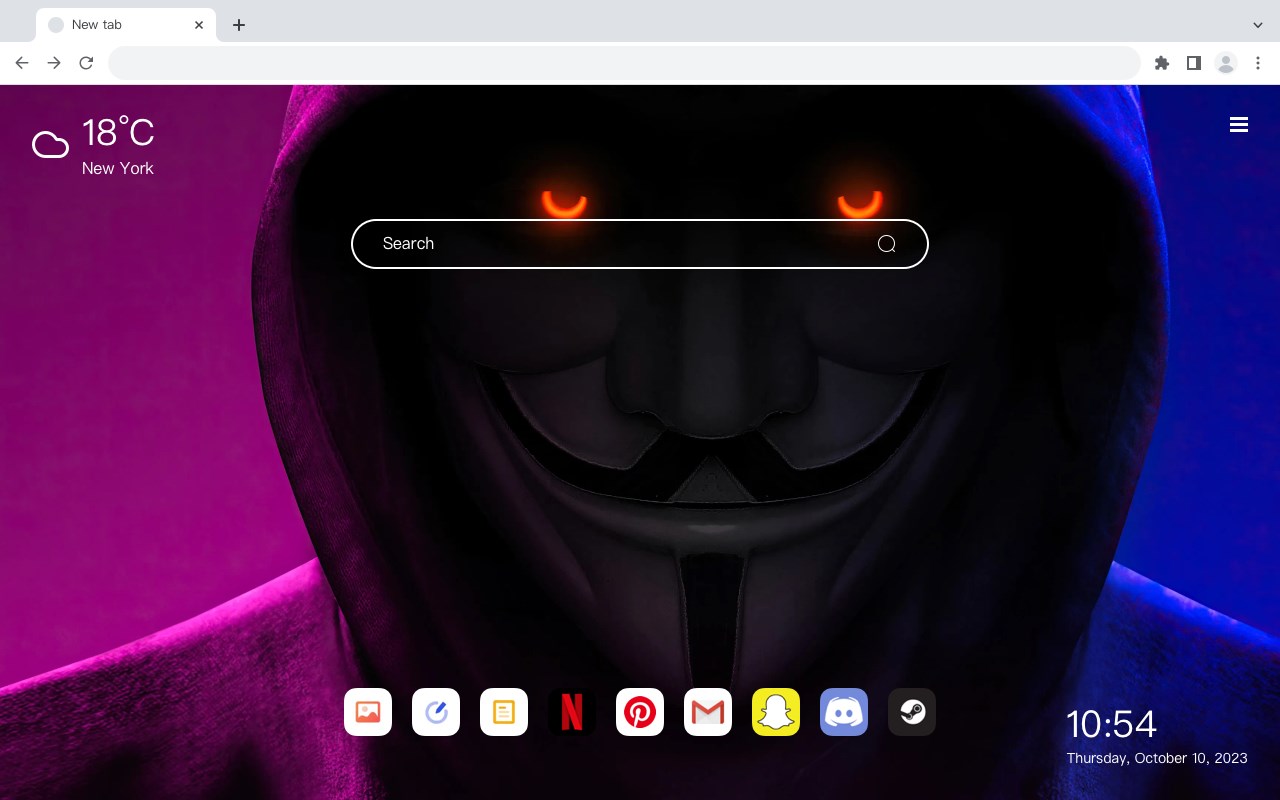
Task: Click the cloud weather icon
Action: pyautogui.click(x=50, y=145)
